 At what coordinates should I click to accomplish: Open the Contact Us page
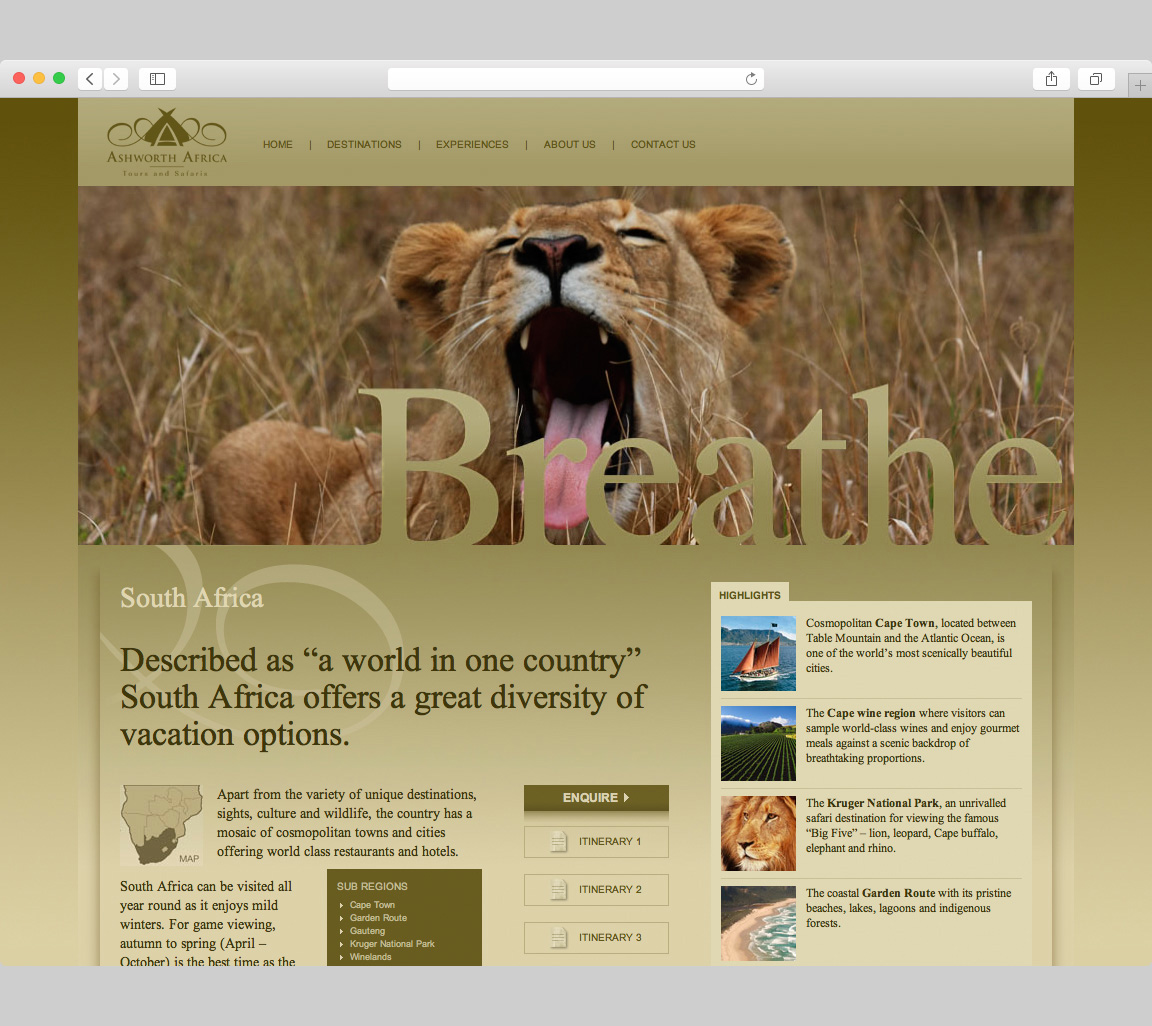tap(662, 145)
